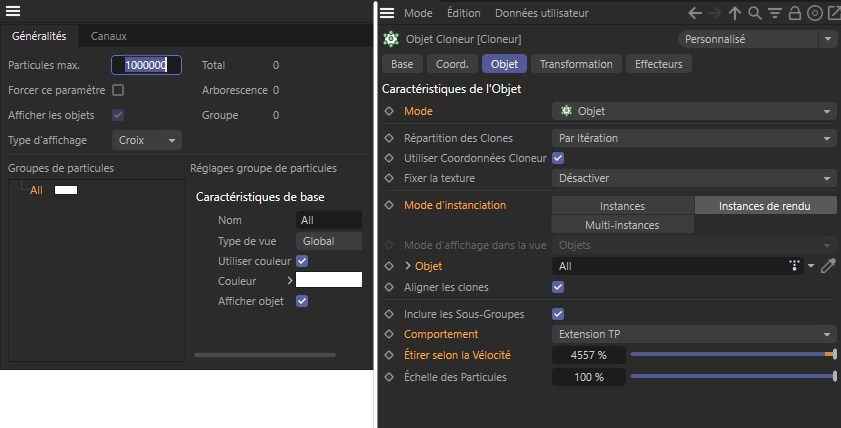Open the Effecteurs tab

(x=659, y=64)
